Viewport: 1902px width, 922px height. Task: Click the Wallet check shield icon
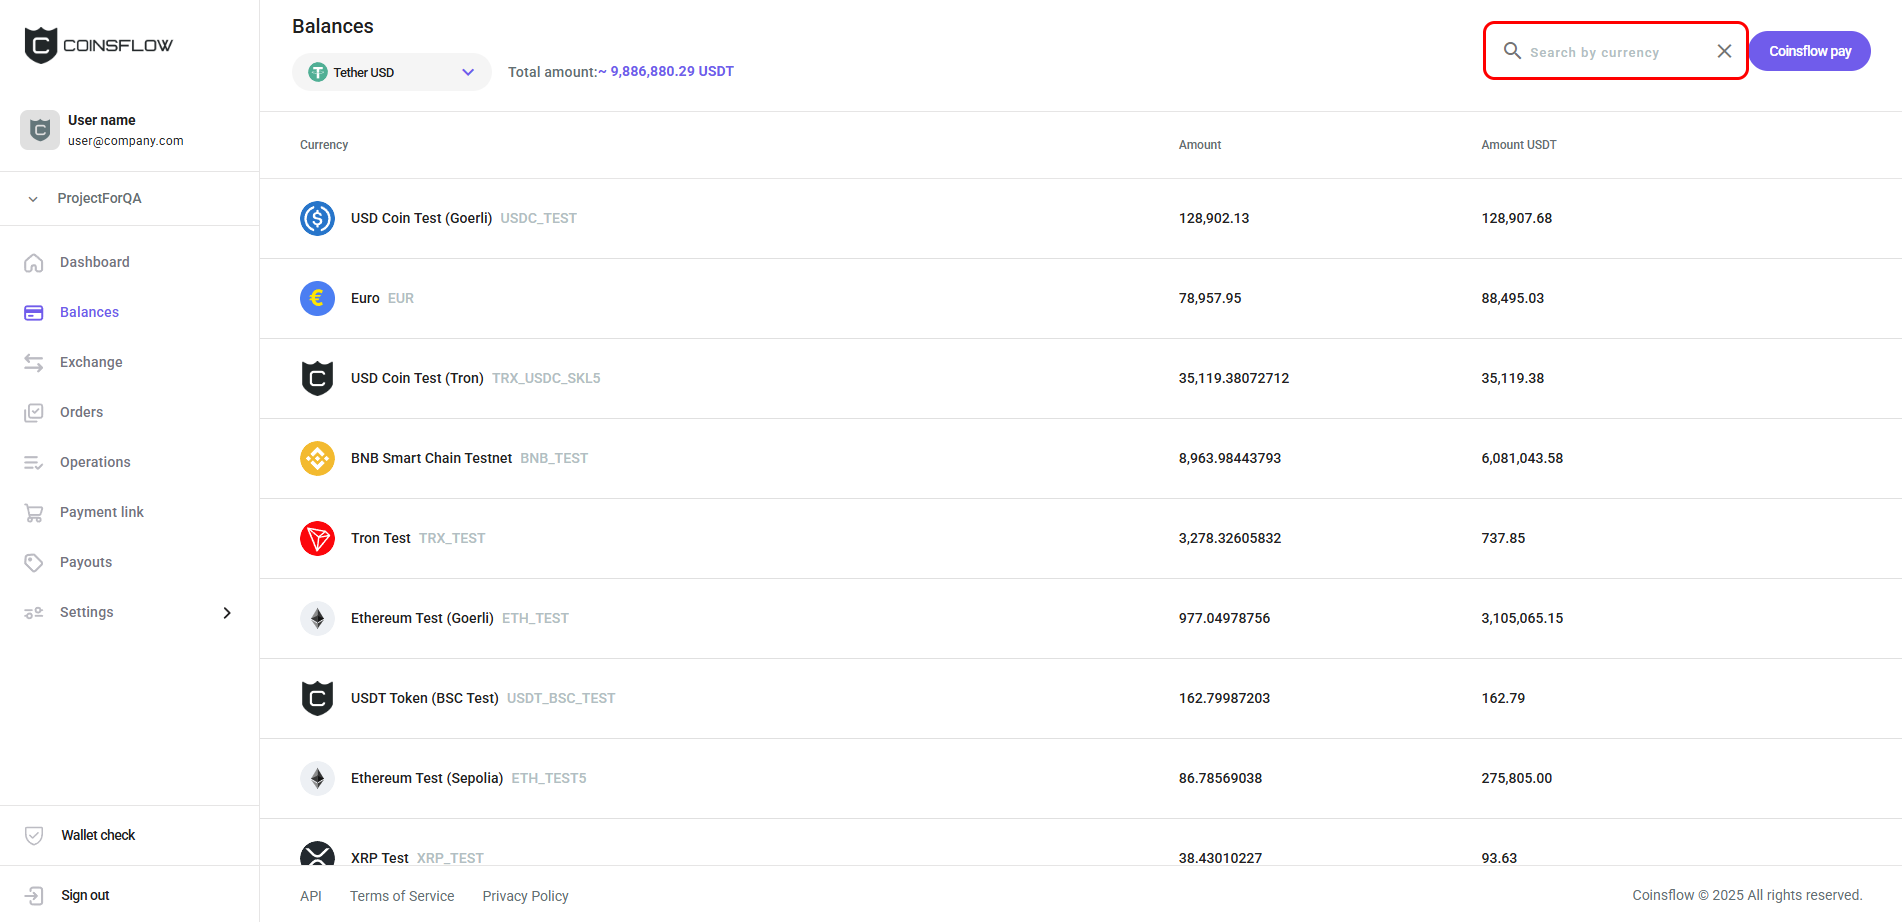point(34,835)
